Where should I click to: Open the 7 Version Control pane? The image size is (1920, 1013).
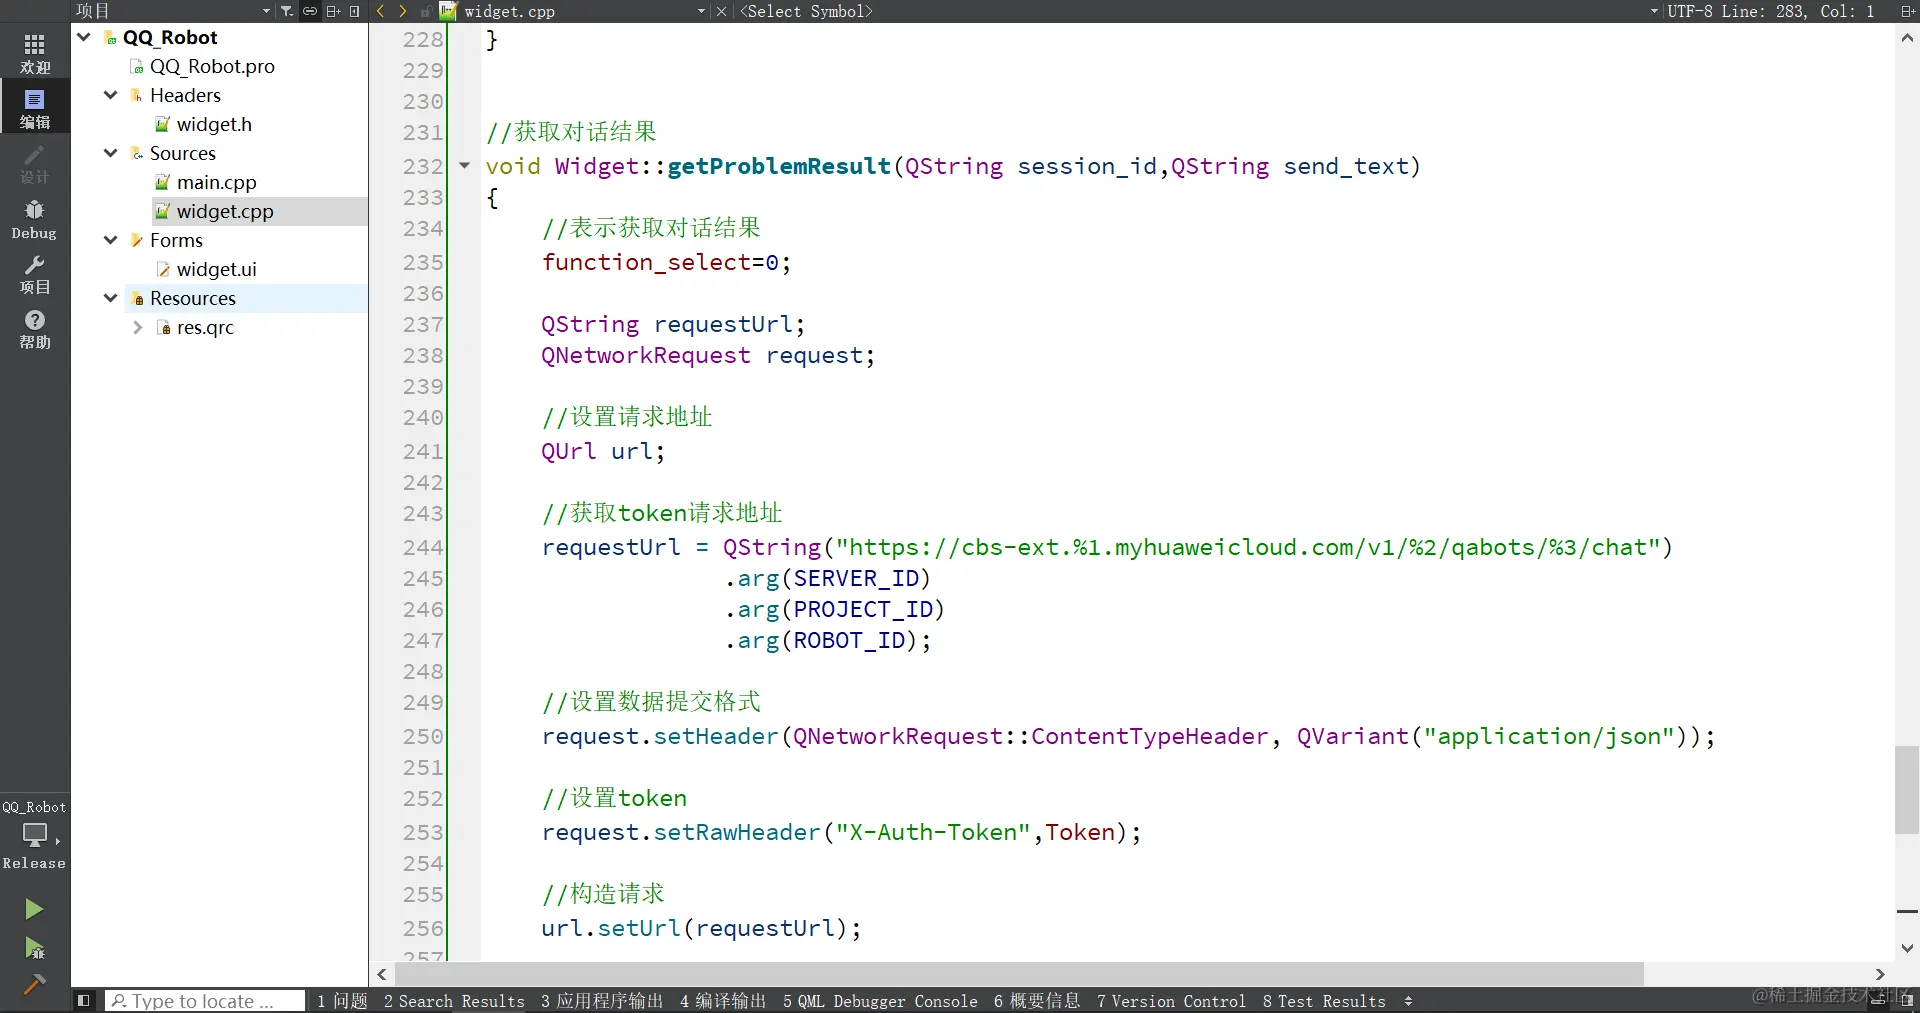coord(1171,1001)
